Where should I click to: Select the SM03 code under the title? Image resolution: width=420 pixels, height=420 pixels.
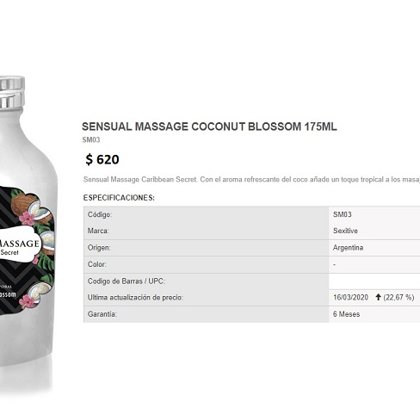click(x=91, y=140)
